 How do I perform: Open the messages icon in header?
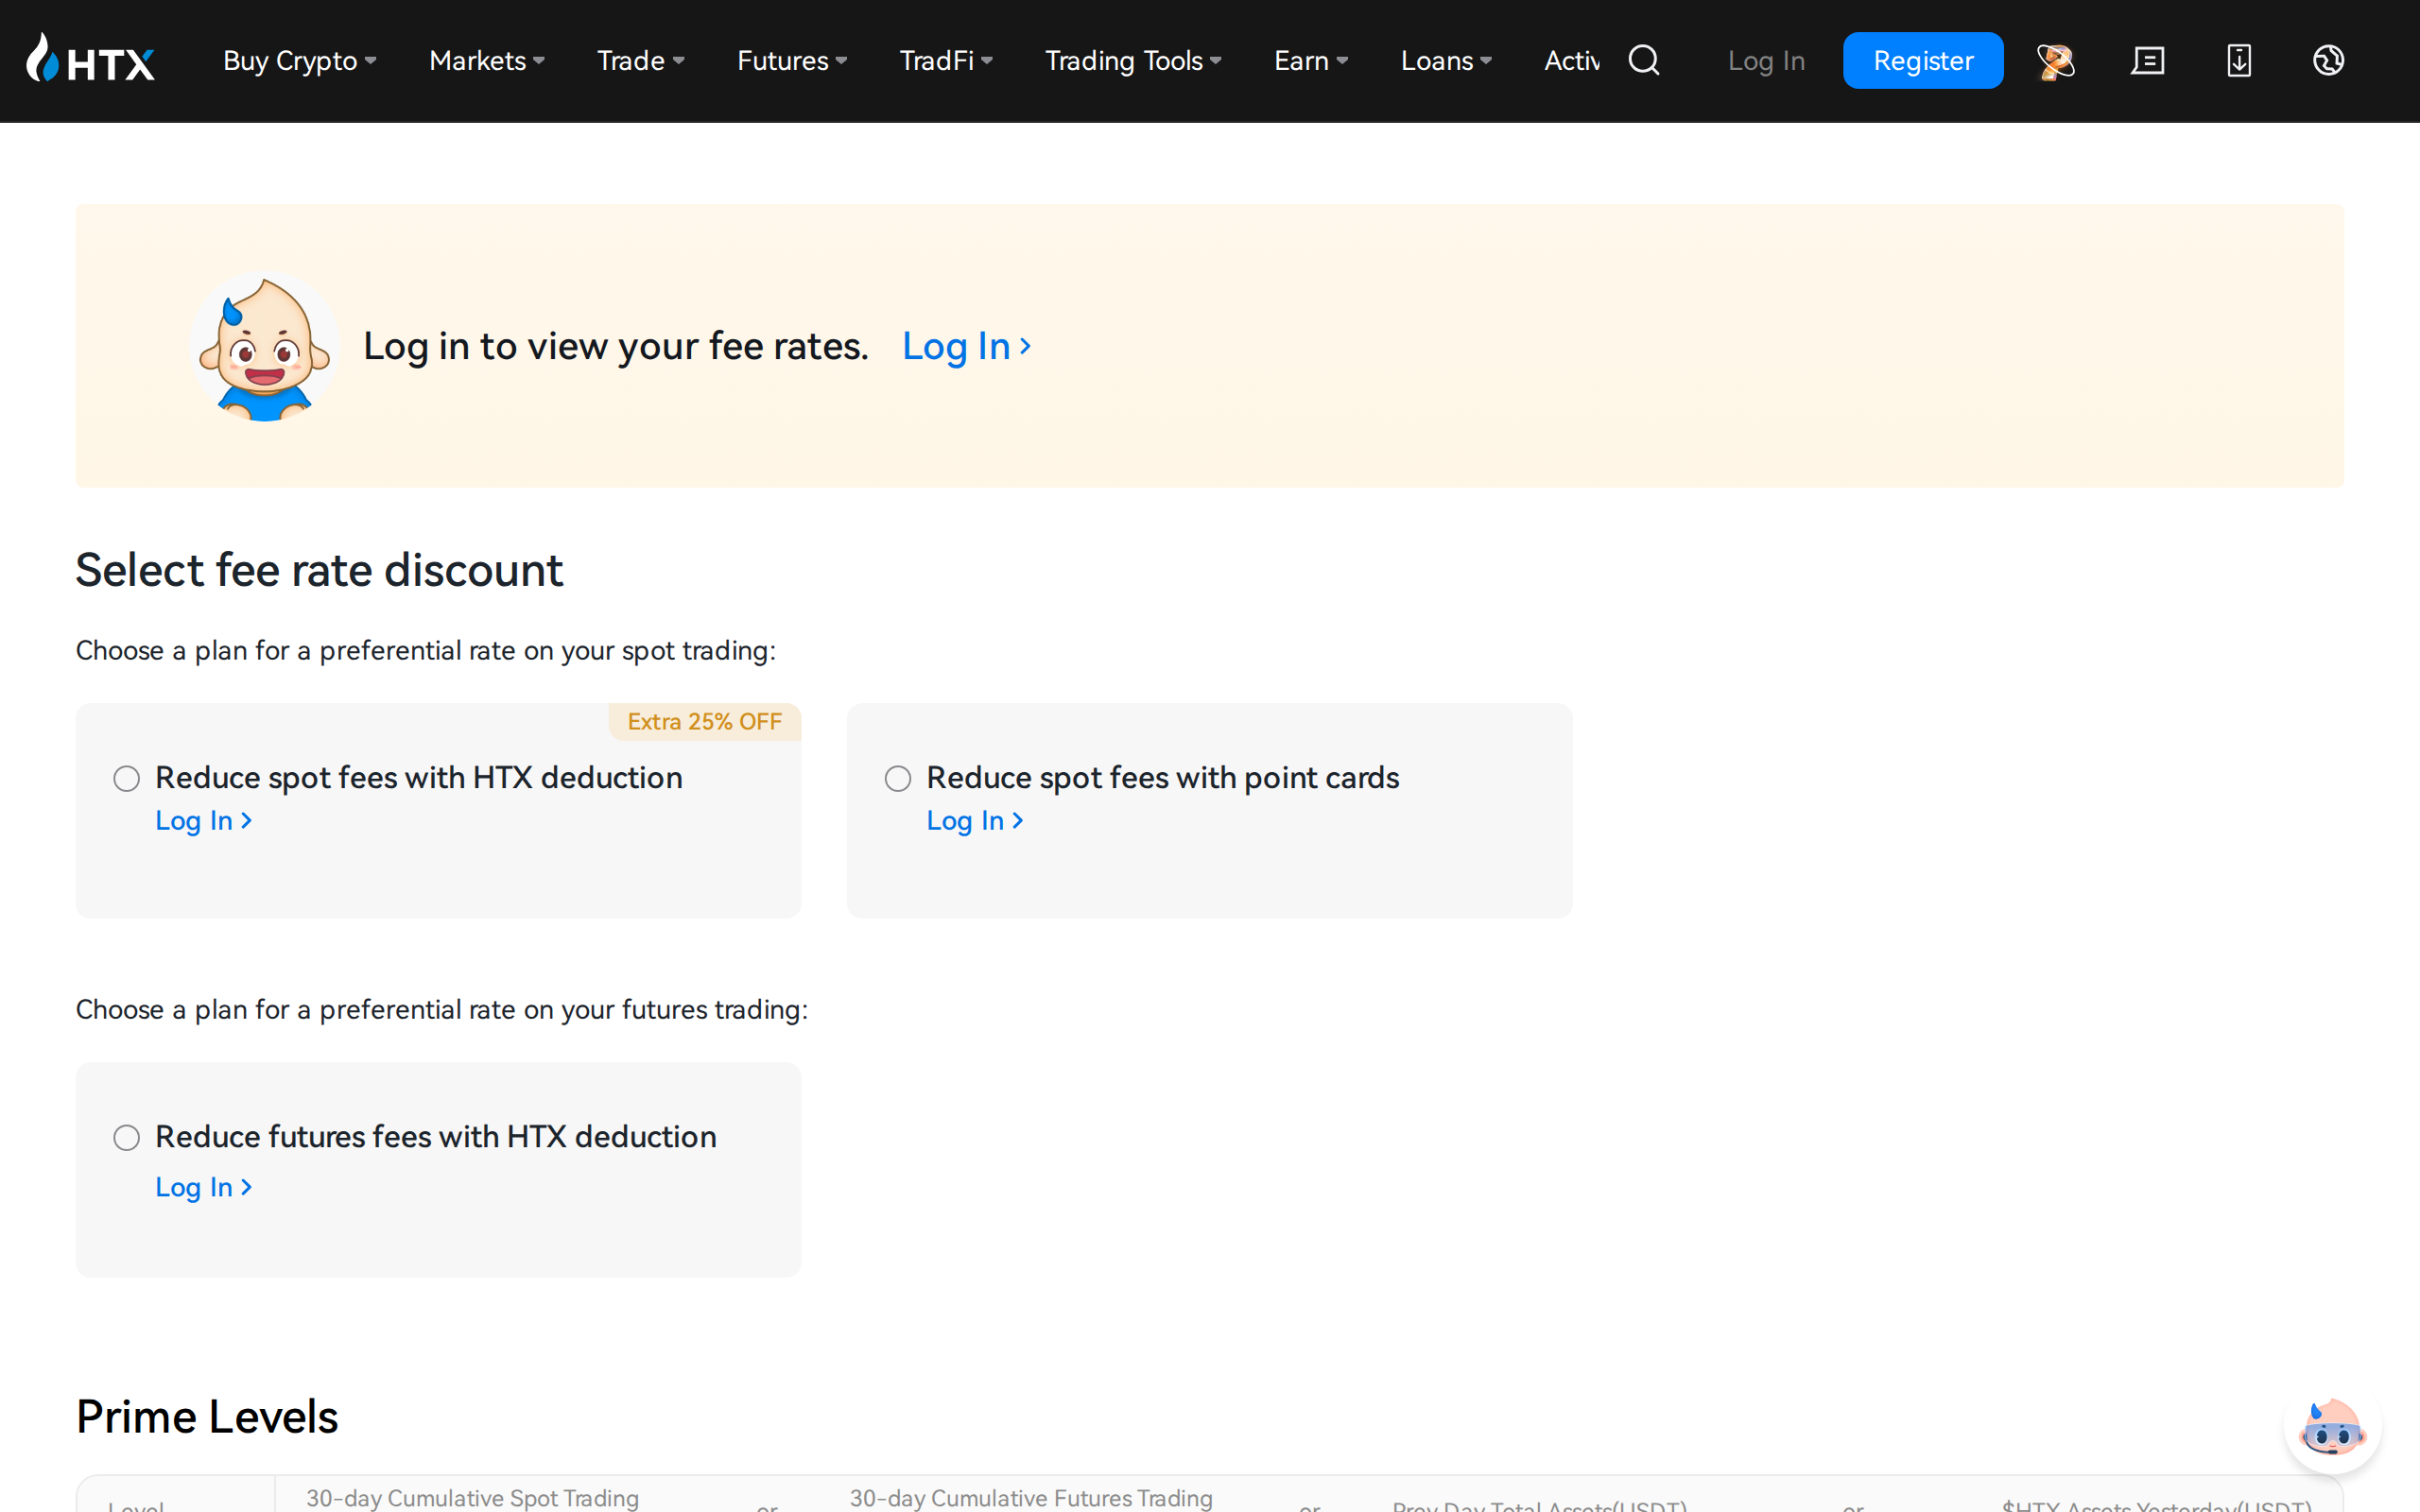pos(2147,61)
